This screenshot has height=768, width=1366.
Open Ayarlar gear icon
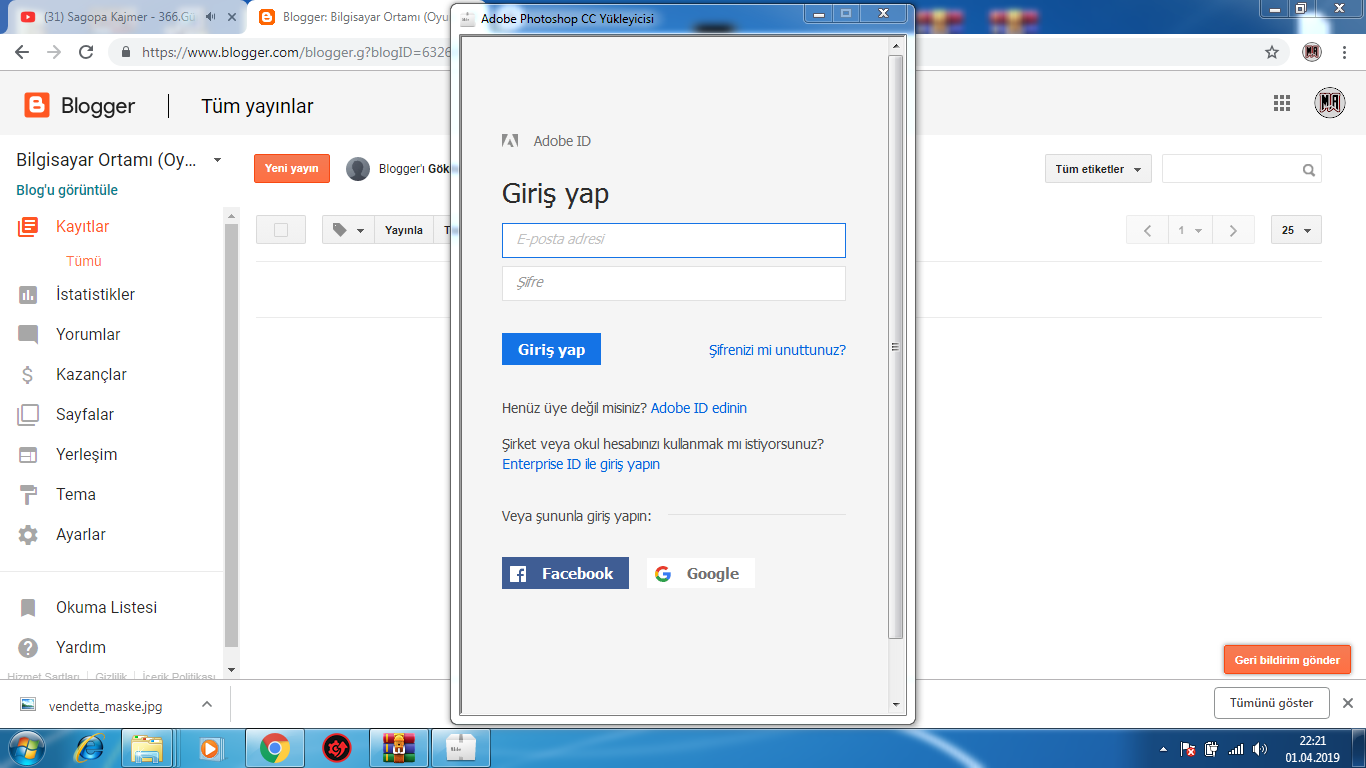(x=28, y=535)
